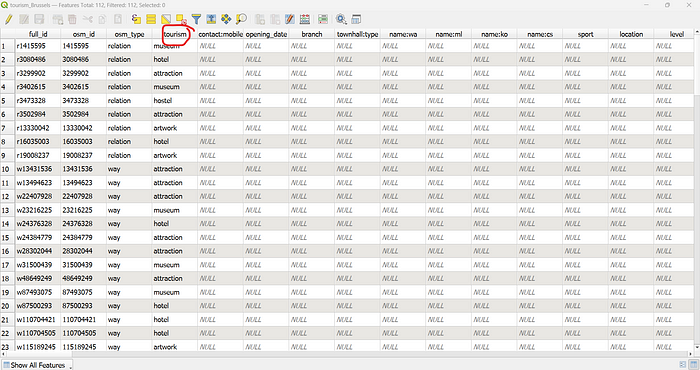
Task: Sort by the osm_type column header
Action: (x=129, y=34)
